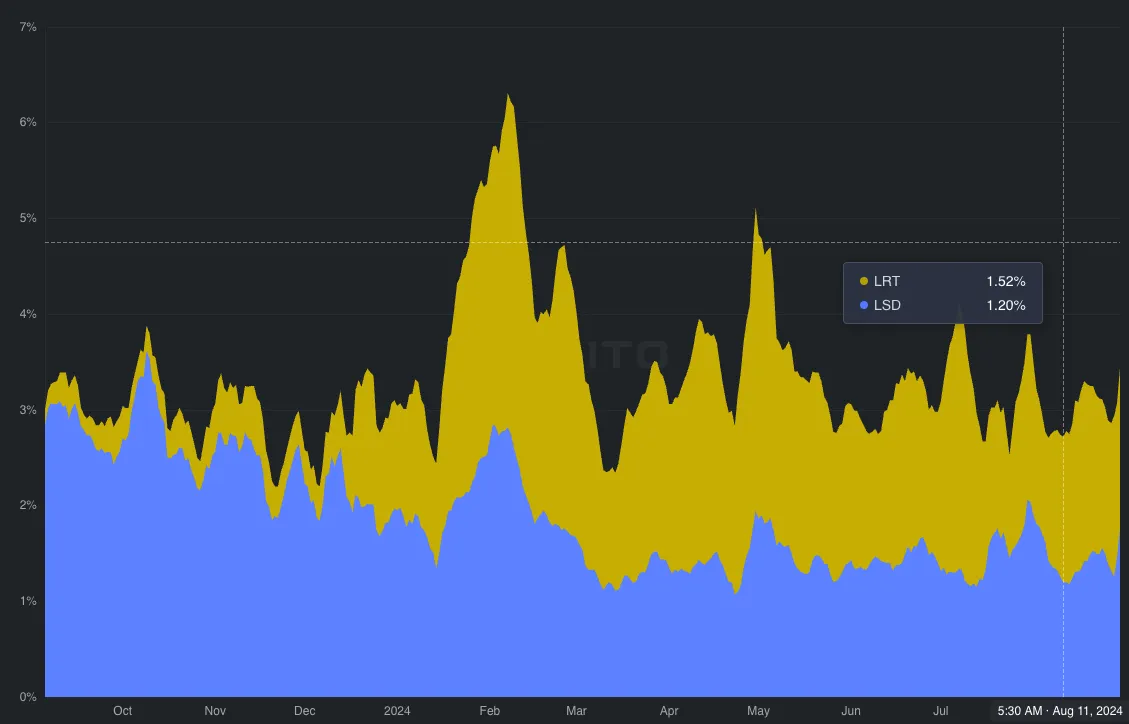The width and height of the screenshot is (1129, 724).
Task: Click the Dec label on x-axis
Action: point(305,711)
